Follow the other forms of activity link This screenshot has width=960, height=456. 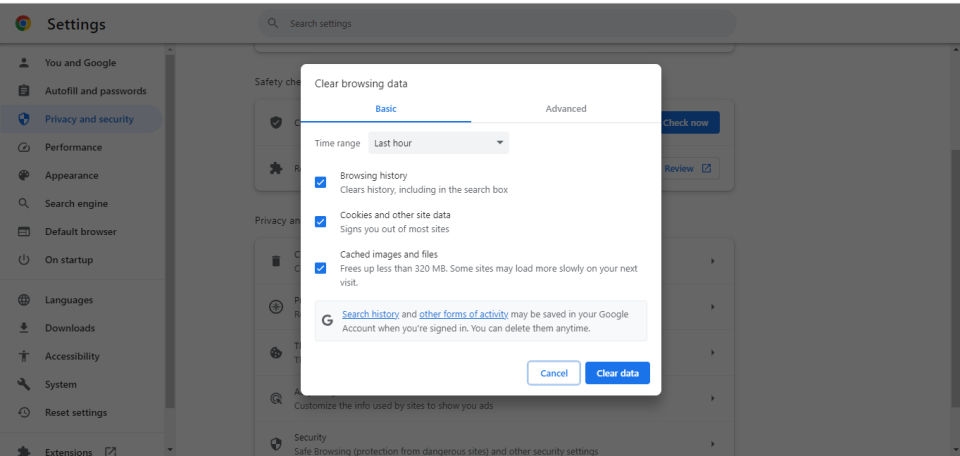[463, 314]
